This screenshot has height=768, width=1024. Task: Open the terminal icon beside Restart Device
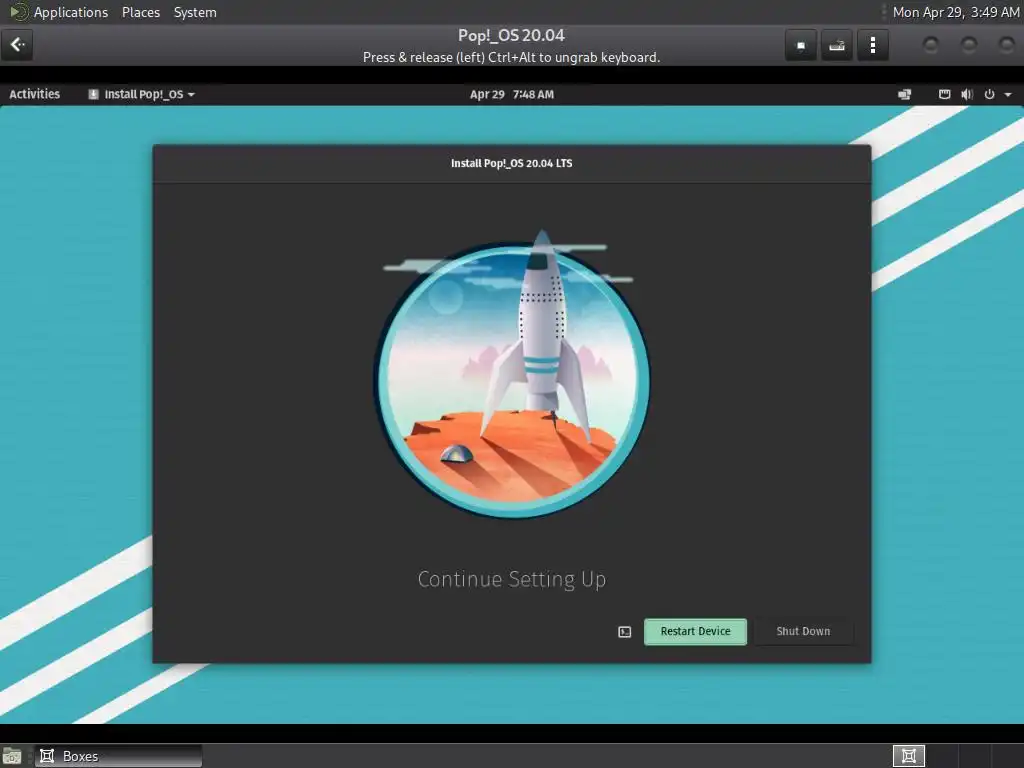tap(624, 632)
